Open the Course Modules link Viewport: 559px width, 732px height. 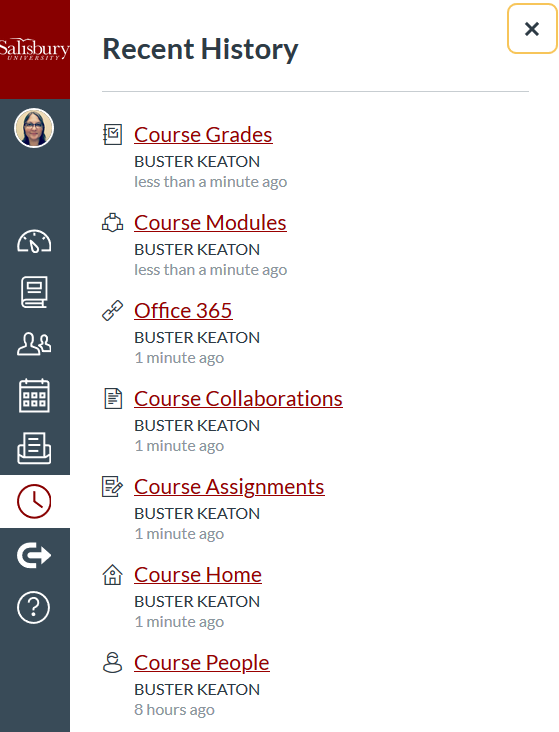210,223
